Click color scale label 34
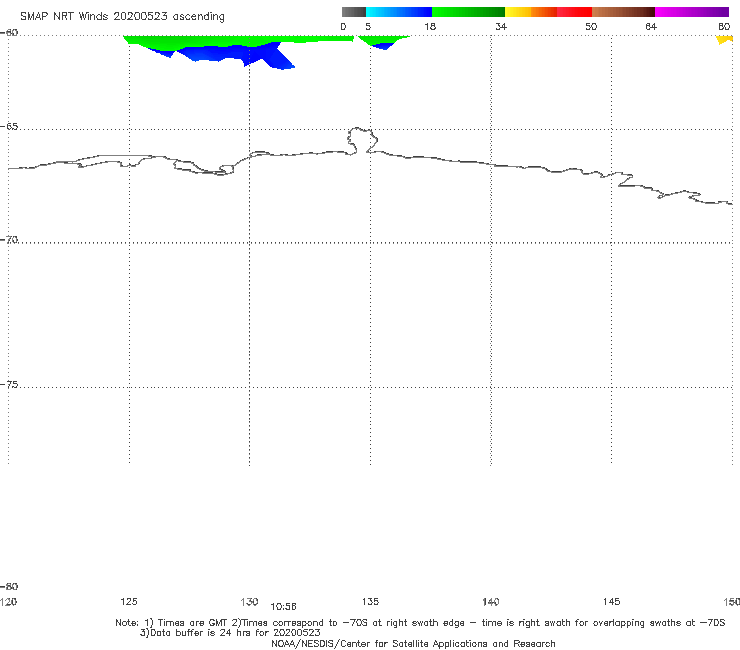Viewport: 740px width, 650px height. (x=501, y=27)
